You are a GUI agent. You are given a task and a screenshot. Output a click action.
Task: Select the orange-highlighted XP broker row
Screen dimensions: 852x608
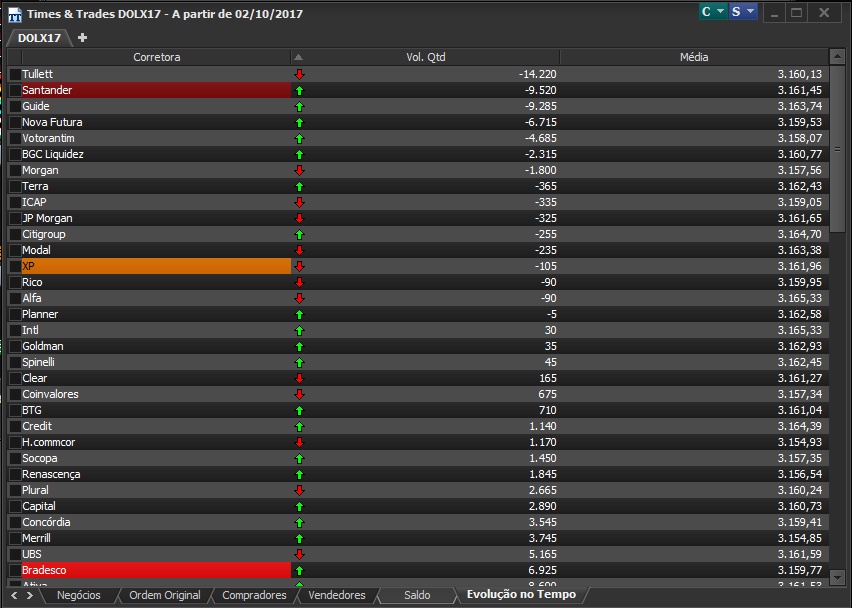(x=418, y=266)
